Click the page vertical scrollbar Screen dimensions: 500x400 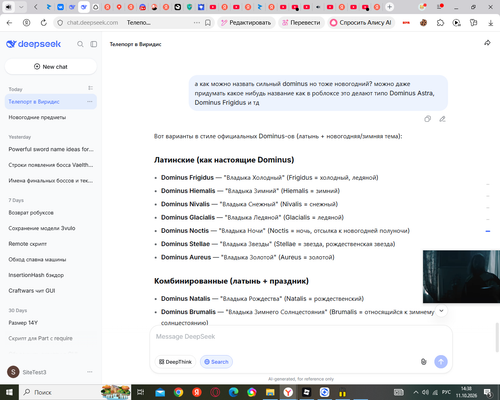point(497,337)
